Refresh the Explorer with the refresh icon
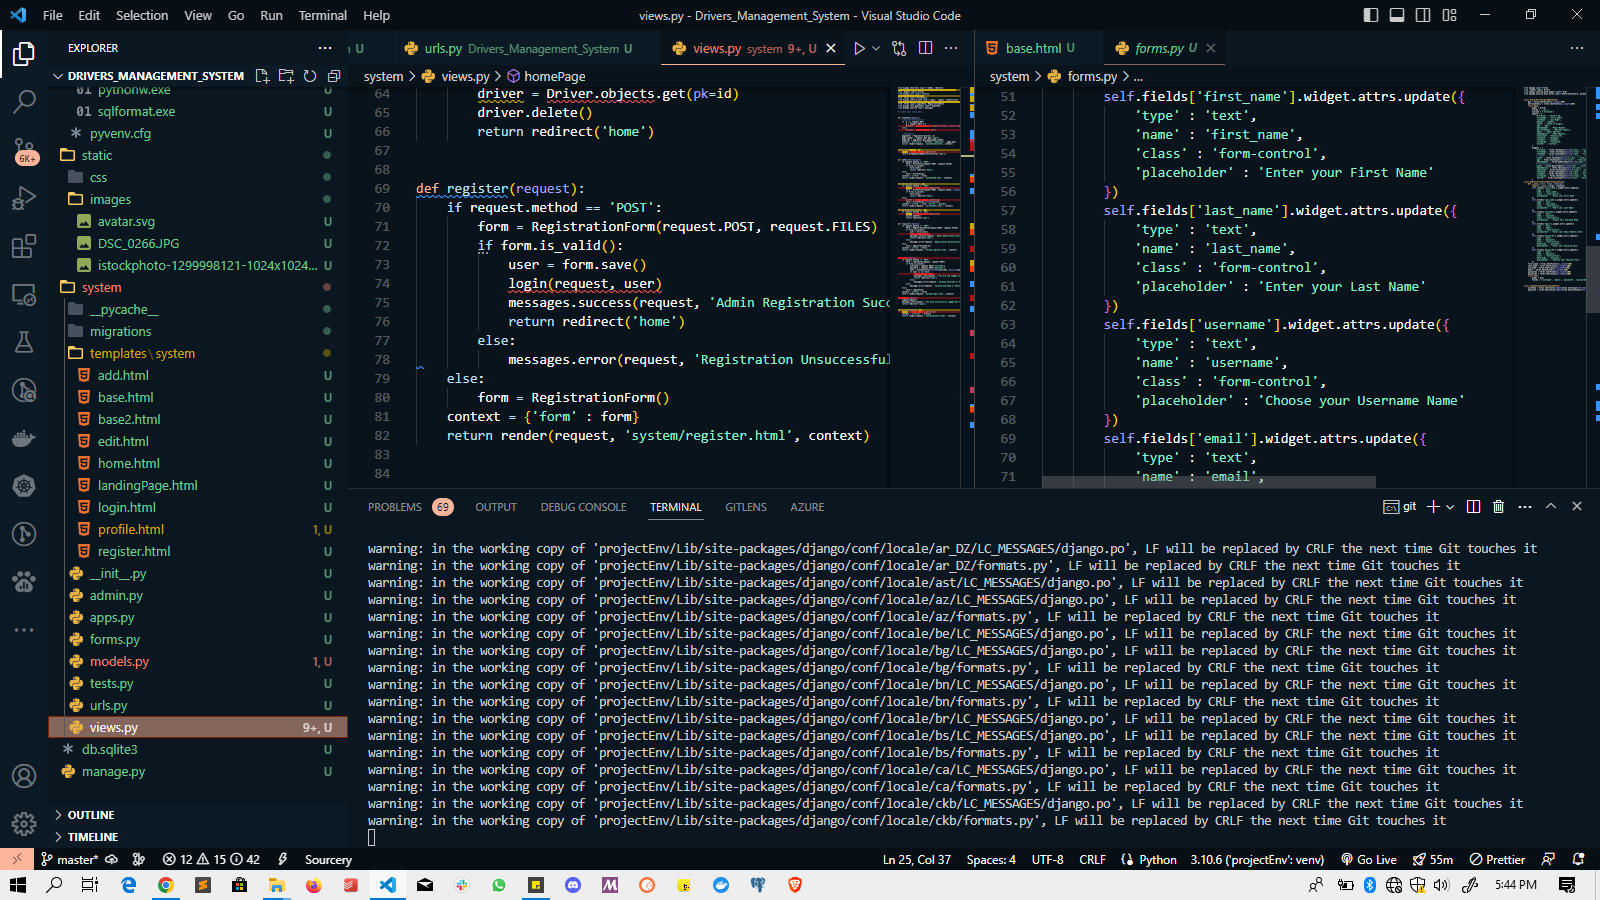 [309, 75]
